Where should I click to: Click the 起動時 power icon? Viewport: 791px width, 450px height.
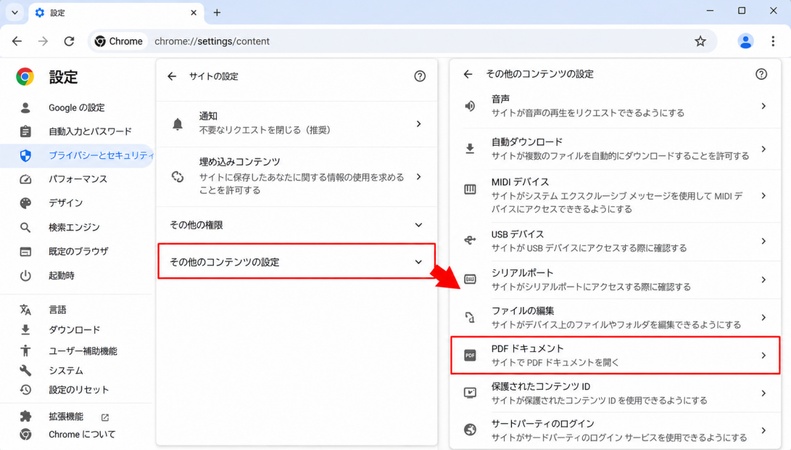(x=25, y=275)
